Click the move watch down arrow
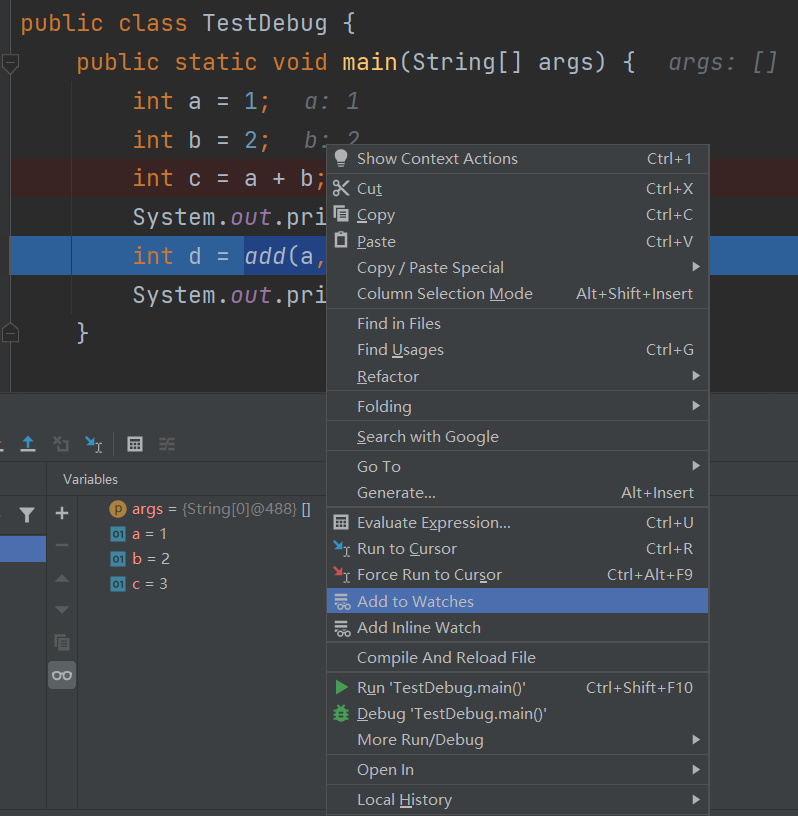The width and height of the screenshot is (798, 816). click(62, 610)
